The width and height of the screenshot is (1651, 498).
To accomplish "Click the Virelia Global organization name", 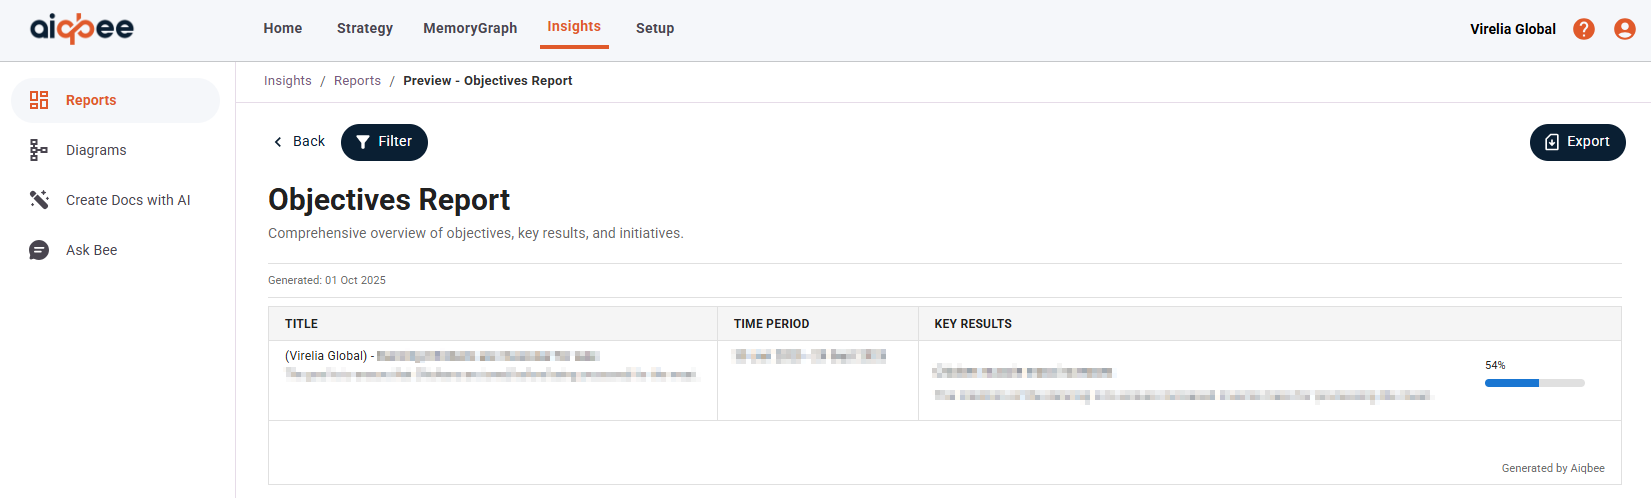I will (x=1512, y=29).
